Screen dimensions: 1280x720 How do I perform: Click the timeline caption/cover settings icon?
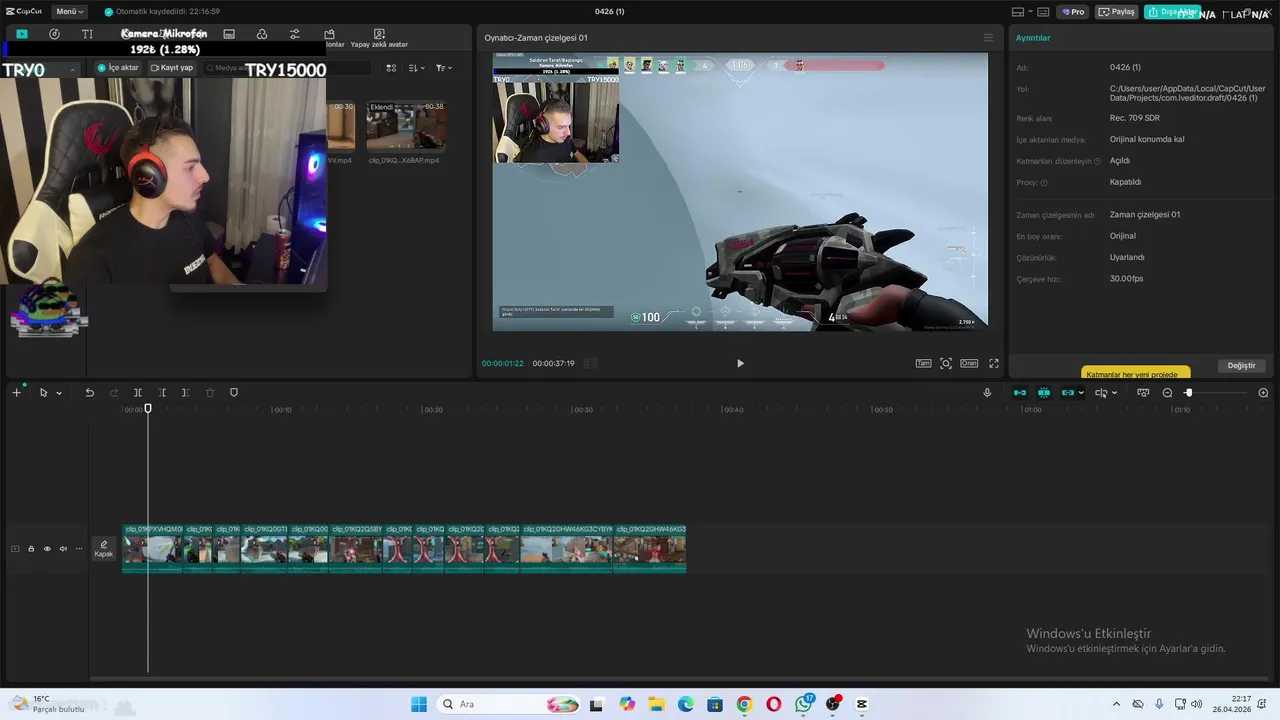pyautogui.click(x=1143, y=393)
